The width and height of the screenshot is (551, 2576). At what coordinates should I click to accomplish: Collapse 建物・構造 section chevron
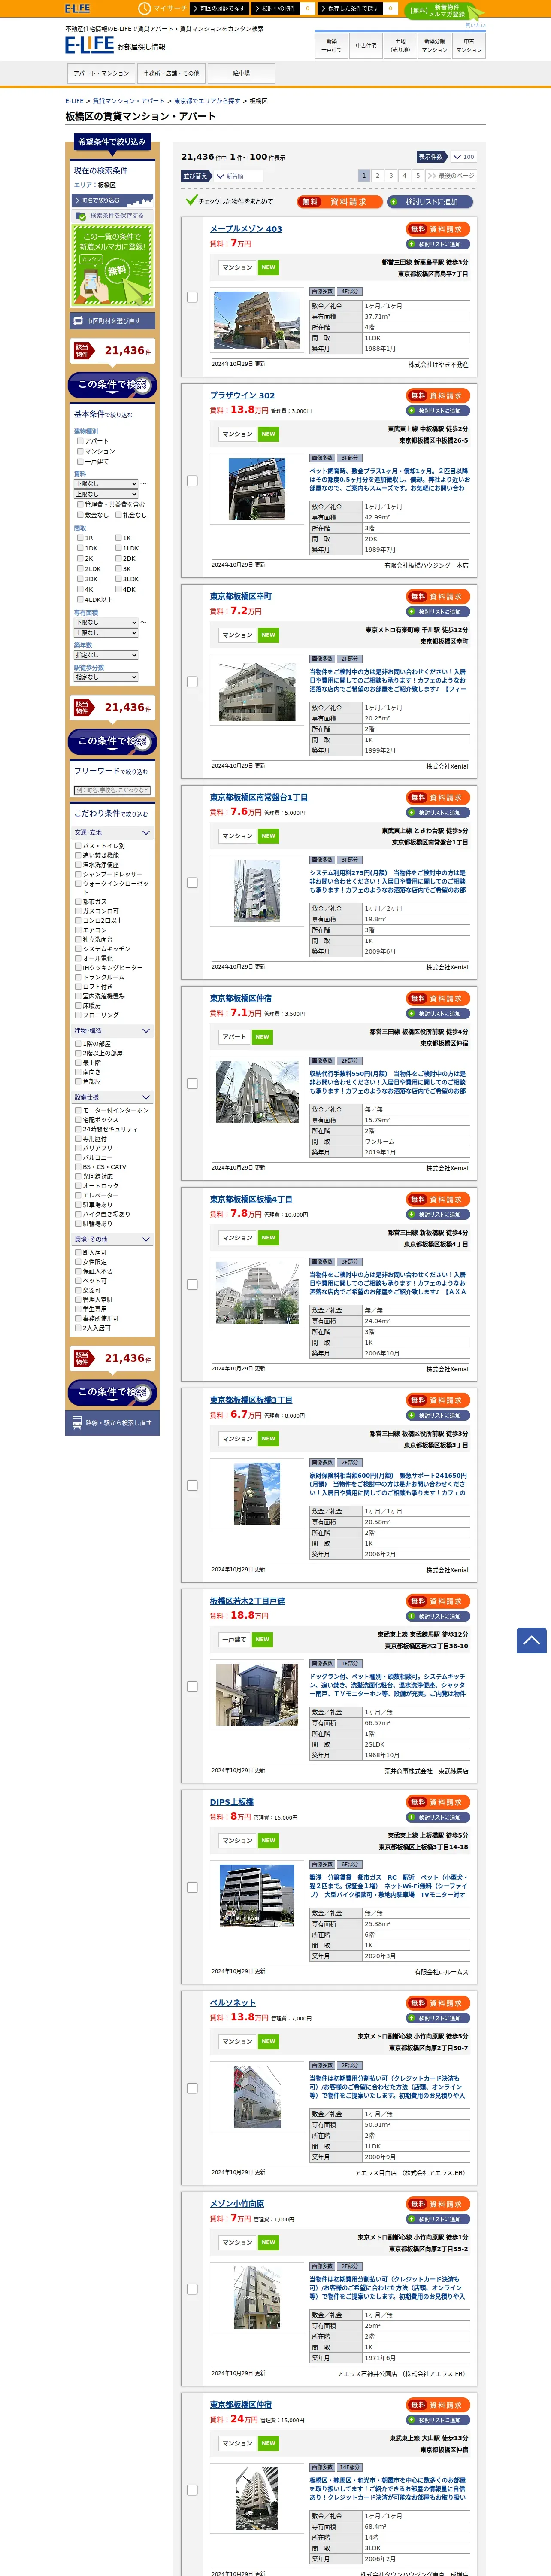(x=146, y=1031)
